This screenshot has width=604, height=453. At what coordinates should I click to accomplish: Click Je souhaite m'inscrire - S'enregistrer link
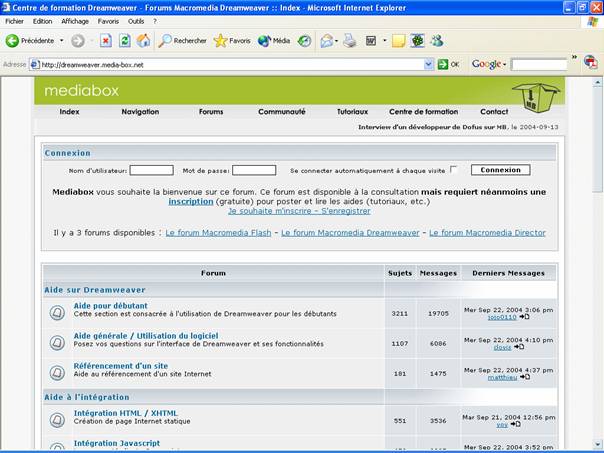299,211
